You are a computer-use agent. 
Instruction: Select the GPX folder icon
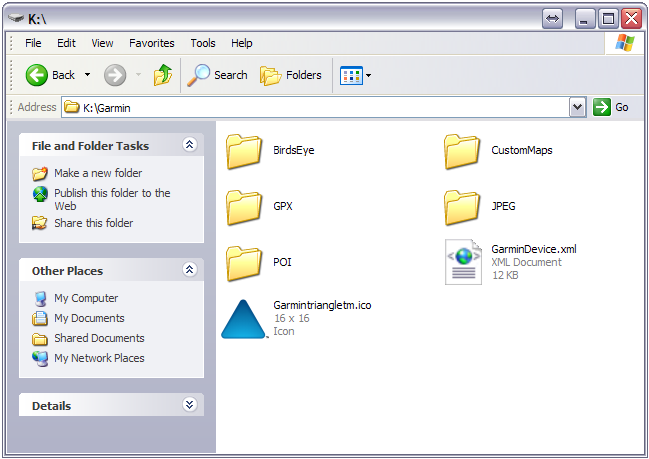point(244,207)
